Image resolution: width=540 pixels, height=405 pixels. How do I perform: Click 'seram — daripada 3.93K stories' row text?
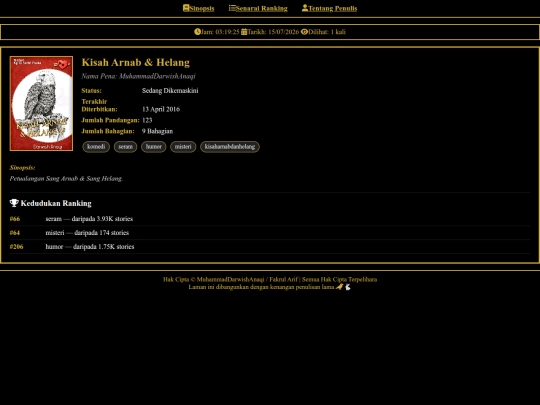pyautogui.click(x=89, y=219)
